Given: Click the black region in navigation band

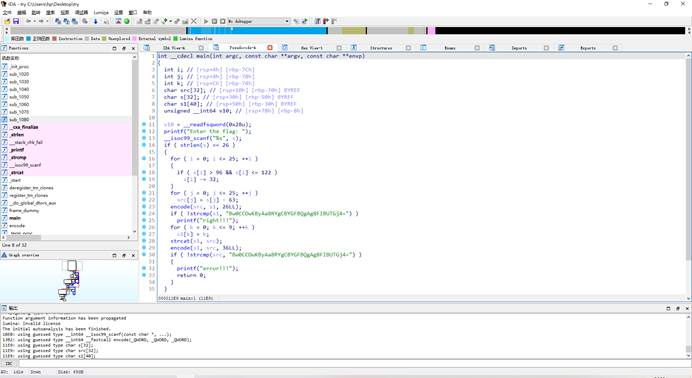Looking at the screenshot, I should click(560, 30).
